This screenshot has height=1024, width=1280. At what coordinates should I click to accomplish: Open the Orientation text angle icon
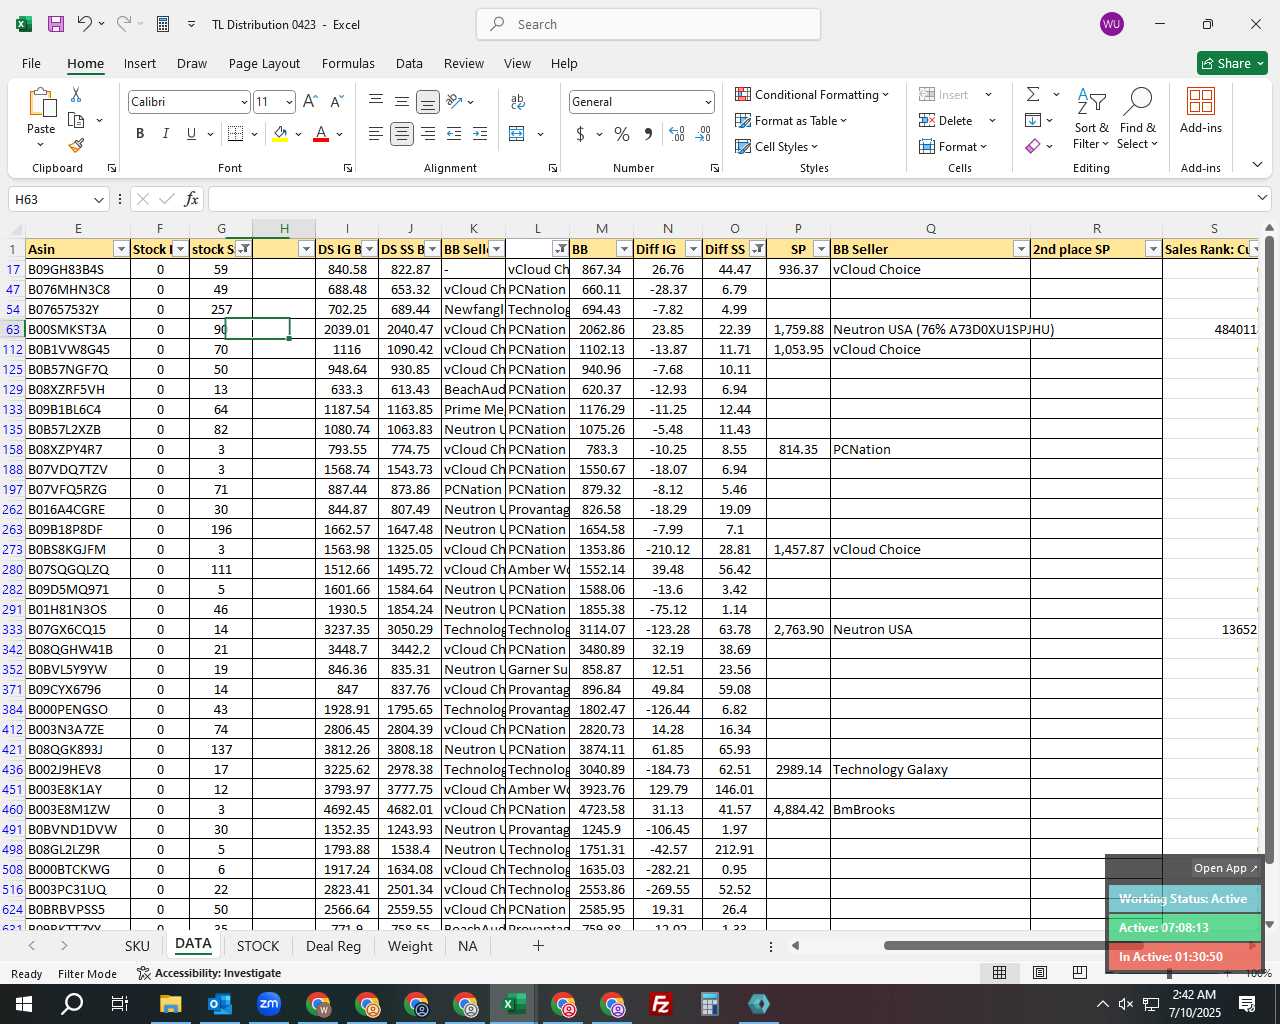coord(455,102)
